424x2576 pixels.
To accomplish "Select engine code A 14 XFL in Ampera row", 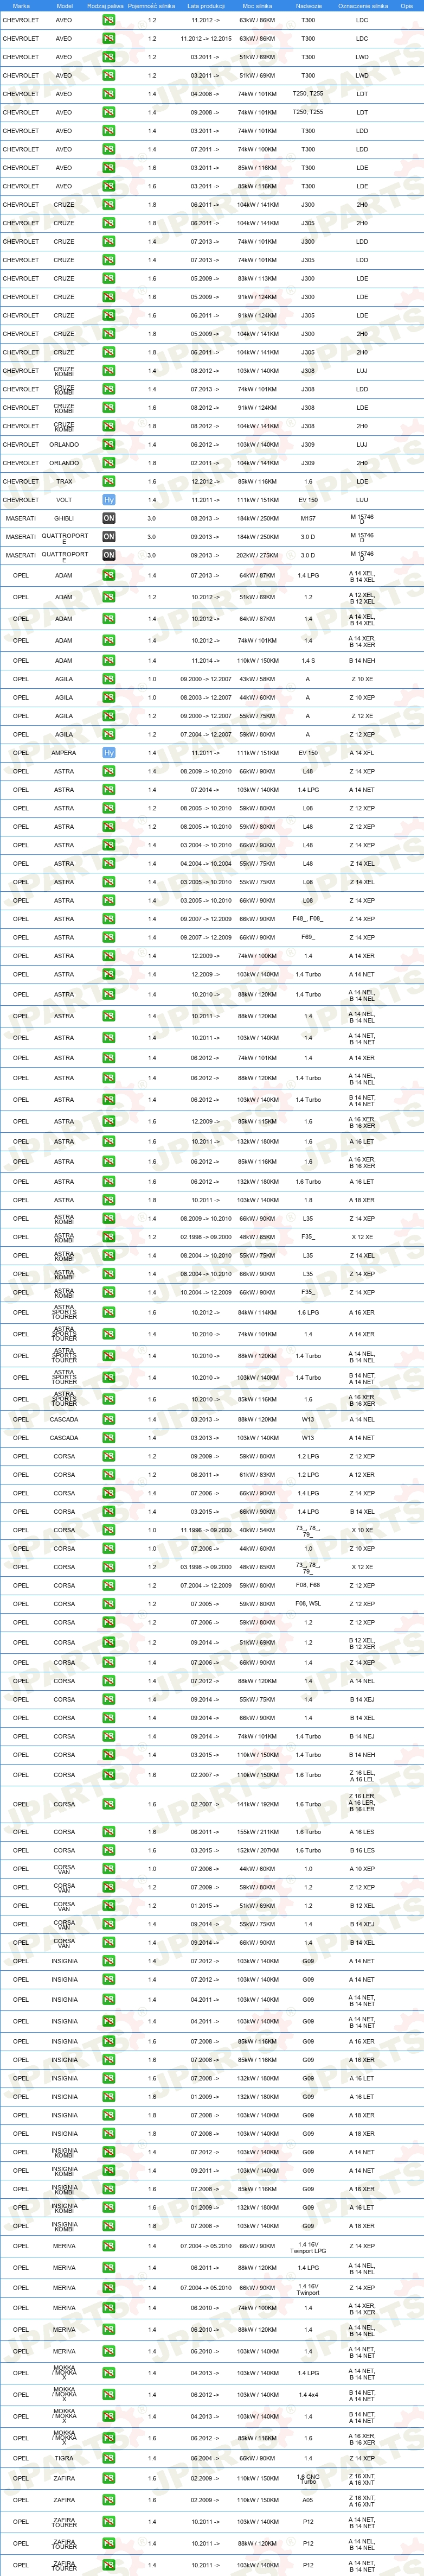I will (x=362, y=753).
